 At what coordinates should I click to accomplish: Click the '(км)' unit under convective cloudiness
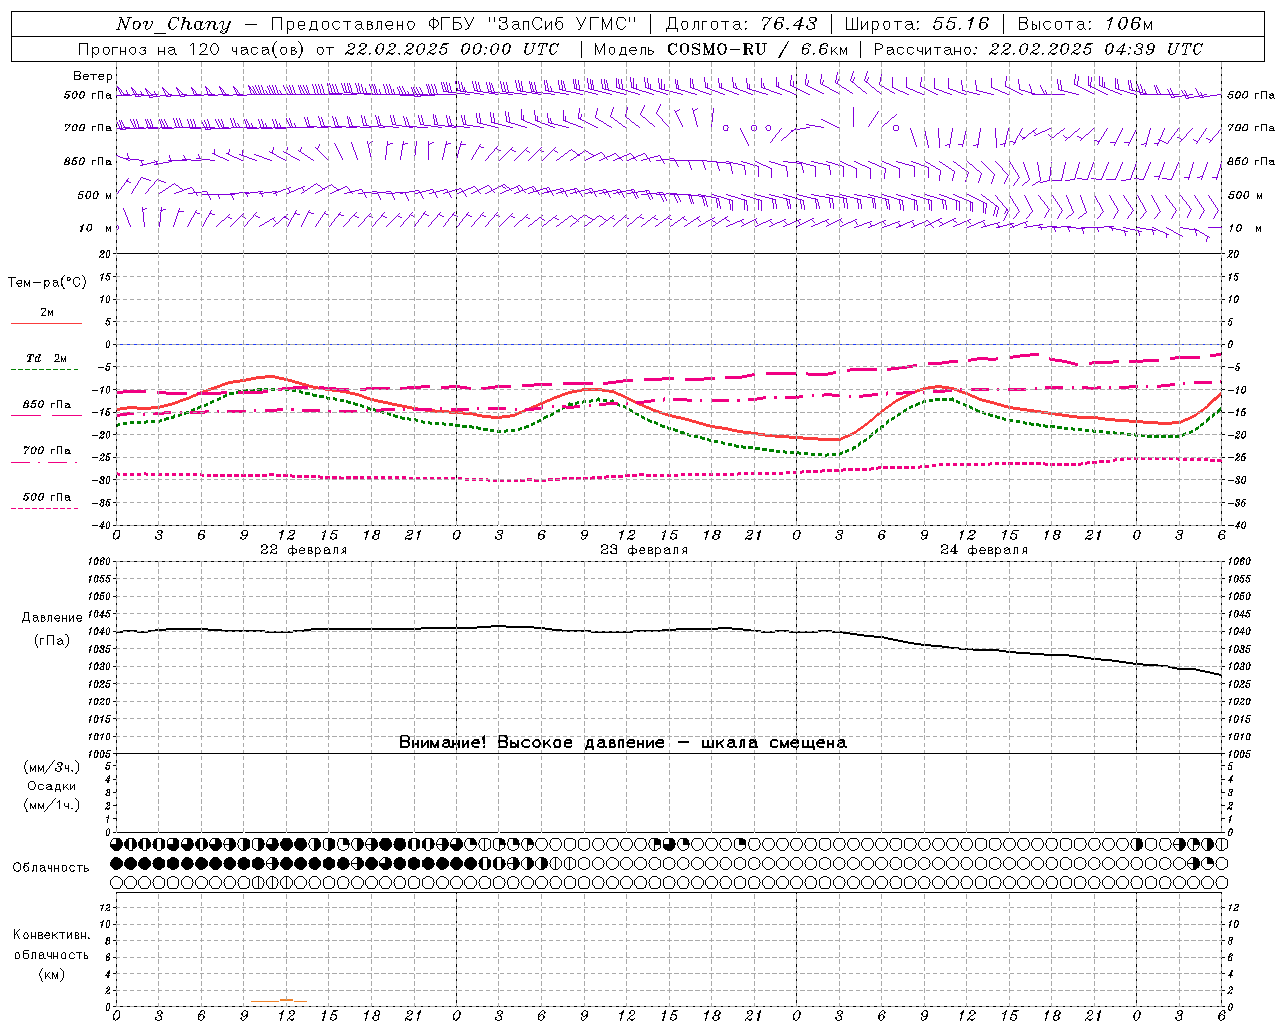51,974
